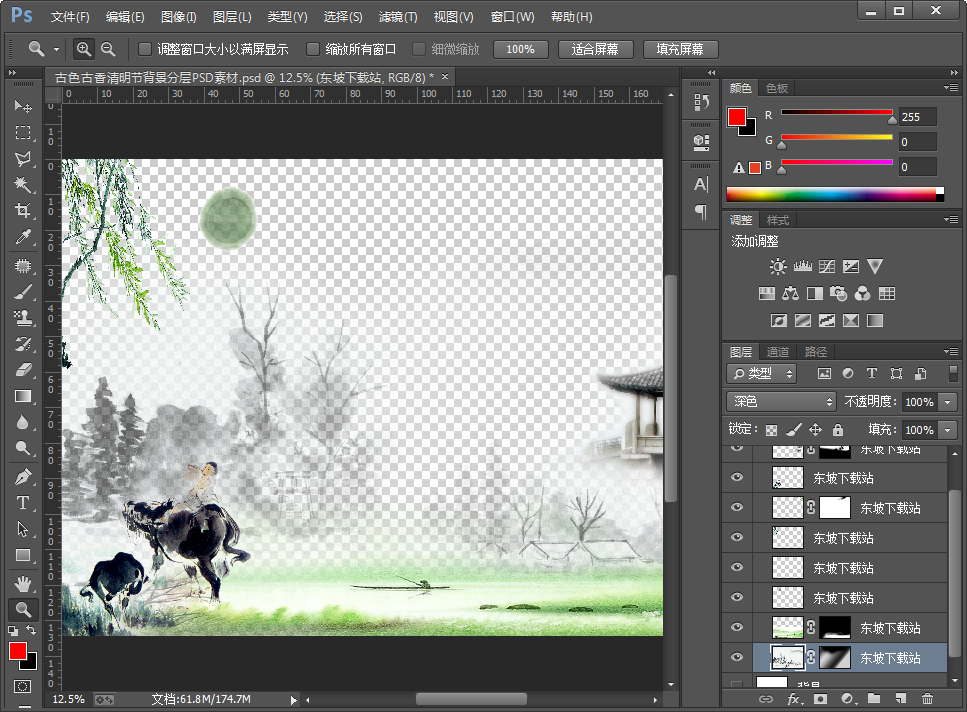Select the Gradient tool
This screenshot has width=967, height=712.
coord(23,396)
